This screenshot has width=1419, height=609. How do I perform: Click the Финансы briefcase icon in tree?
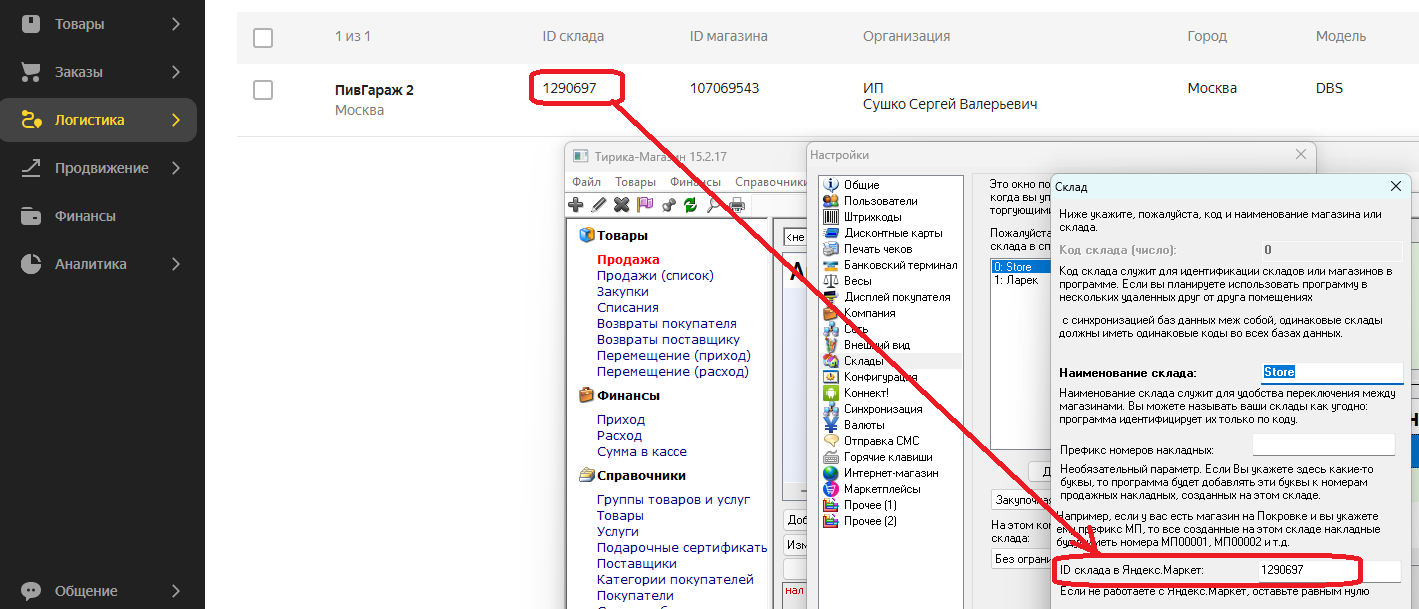click(587, 395)
